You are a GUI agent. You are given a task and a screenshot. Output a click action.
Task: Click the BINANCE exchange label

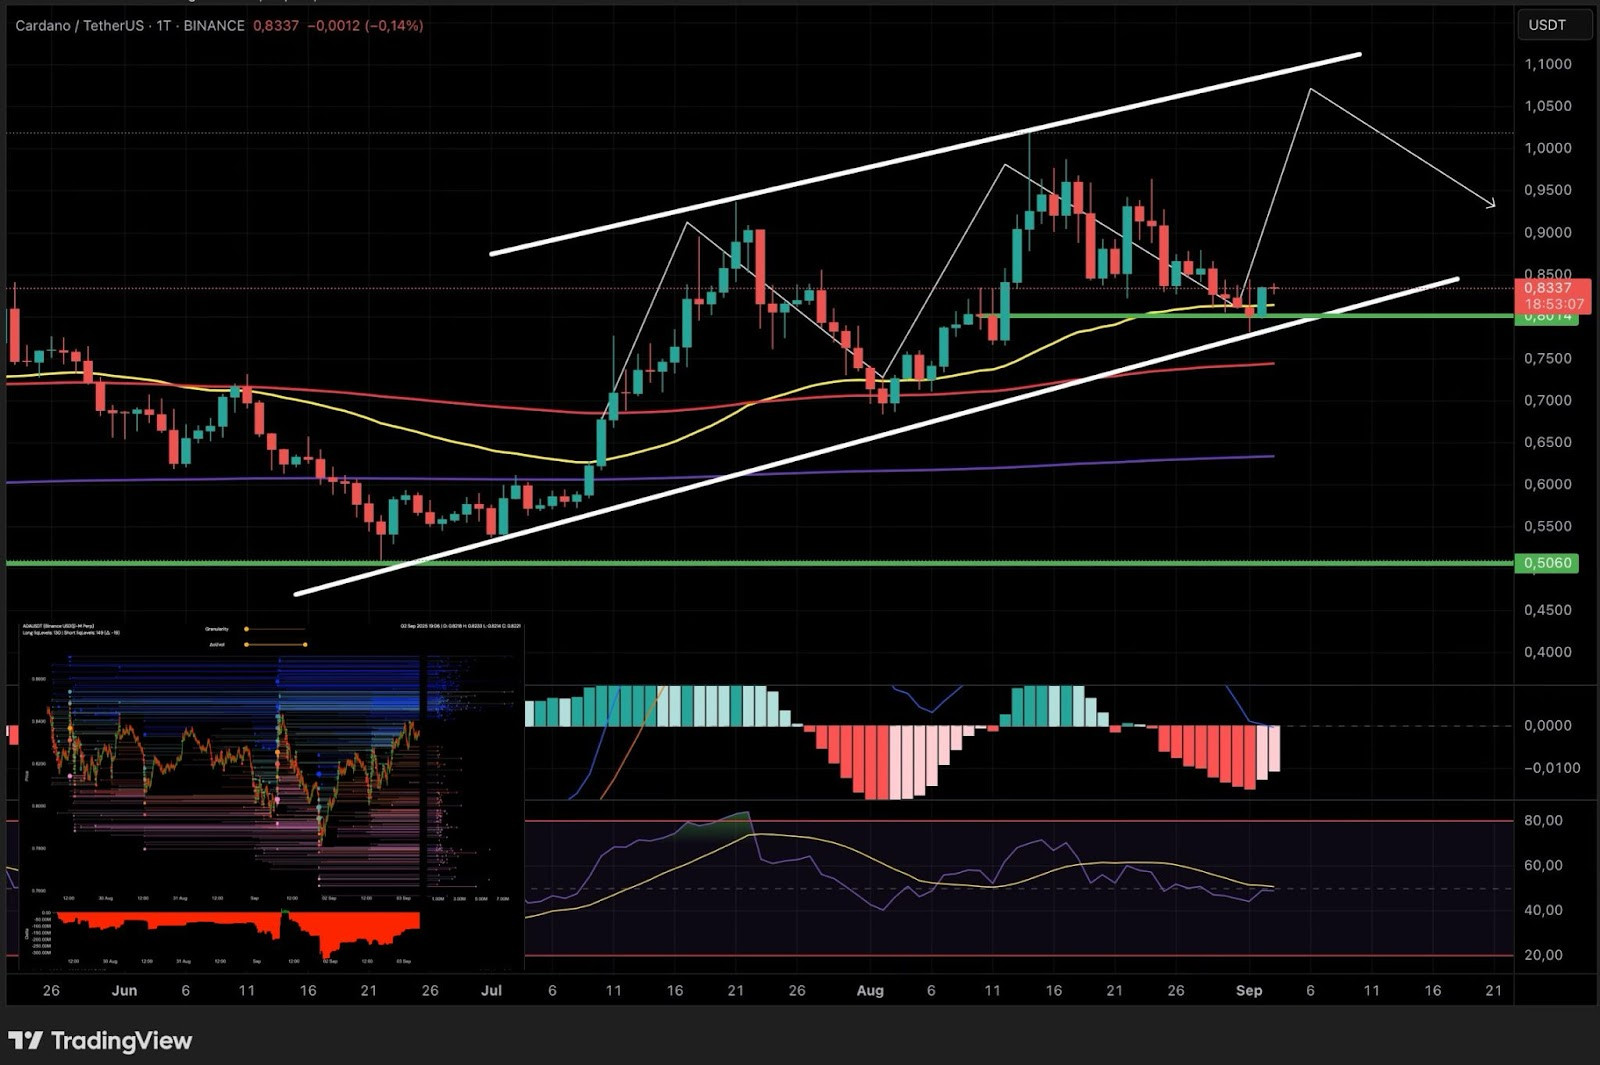click(x=213, y=25)
